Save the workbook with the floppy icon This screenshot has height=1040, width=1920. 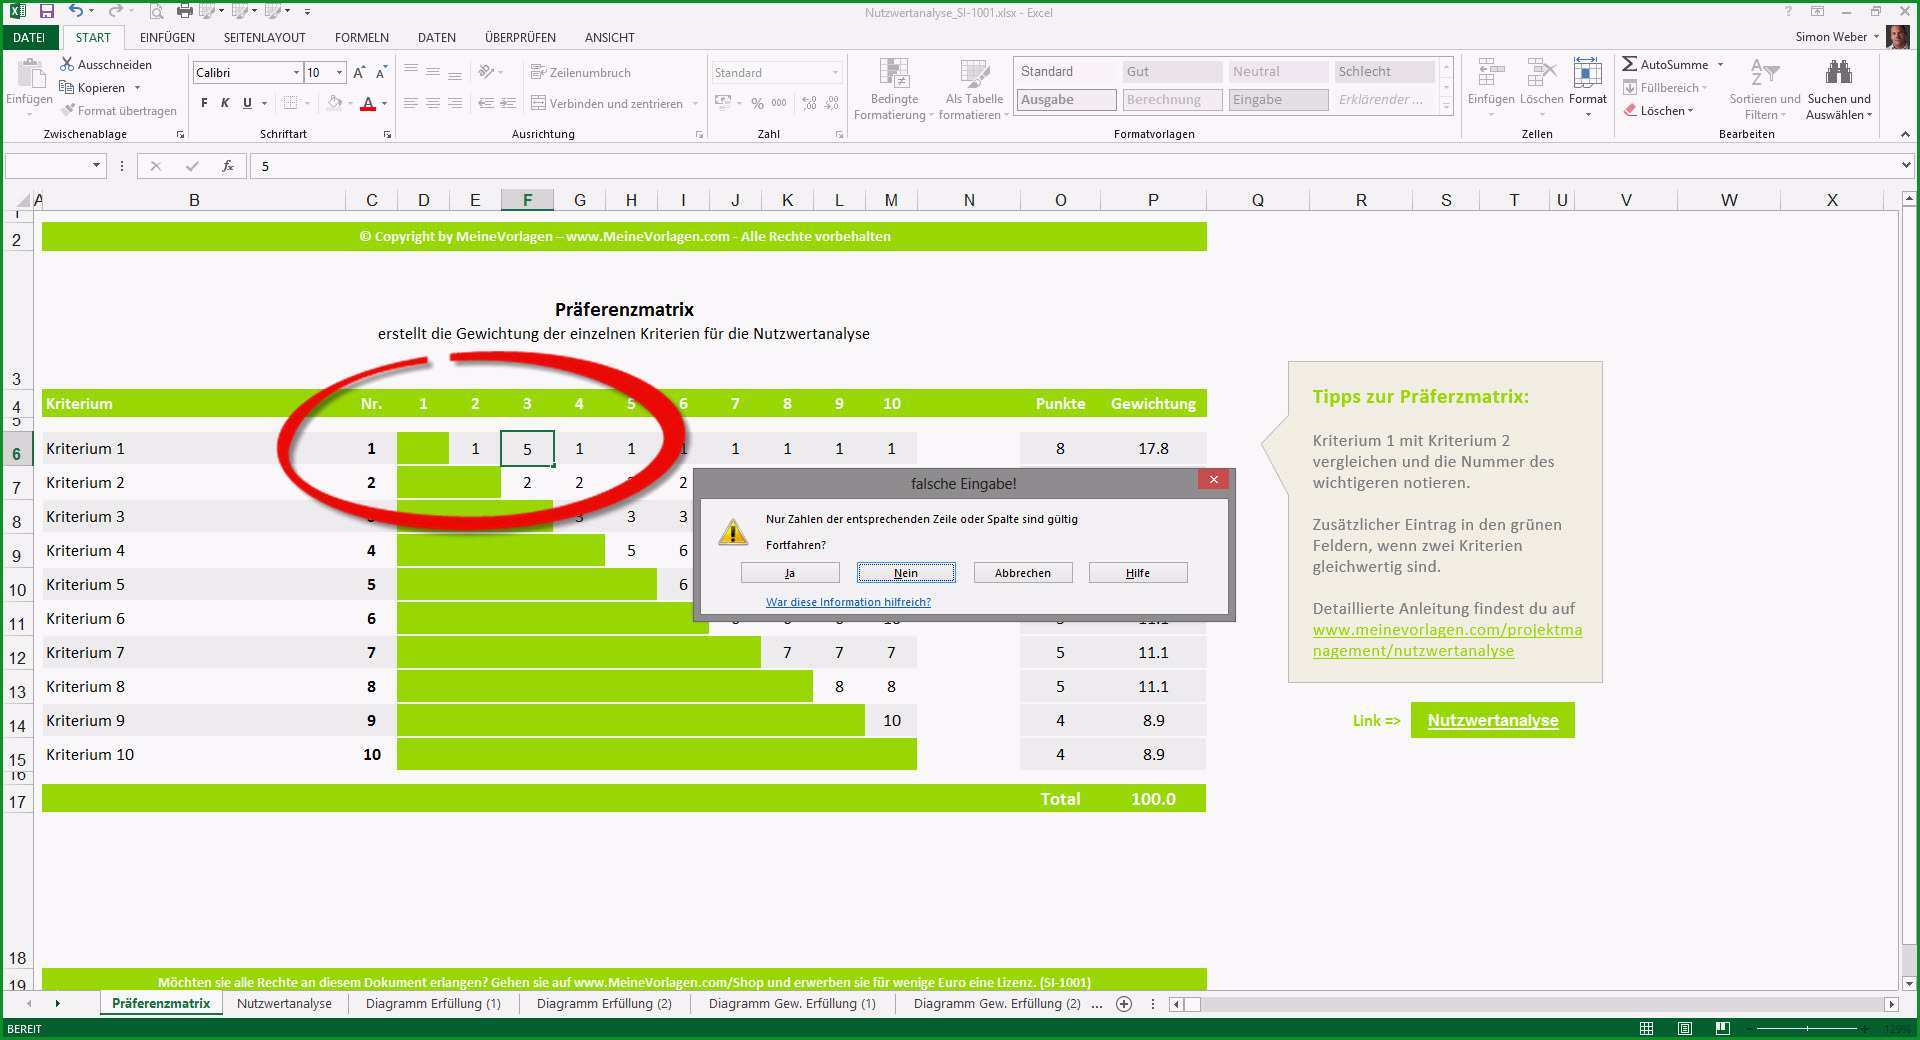pyautogui.click(x=47, y=12)
